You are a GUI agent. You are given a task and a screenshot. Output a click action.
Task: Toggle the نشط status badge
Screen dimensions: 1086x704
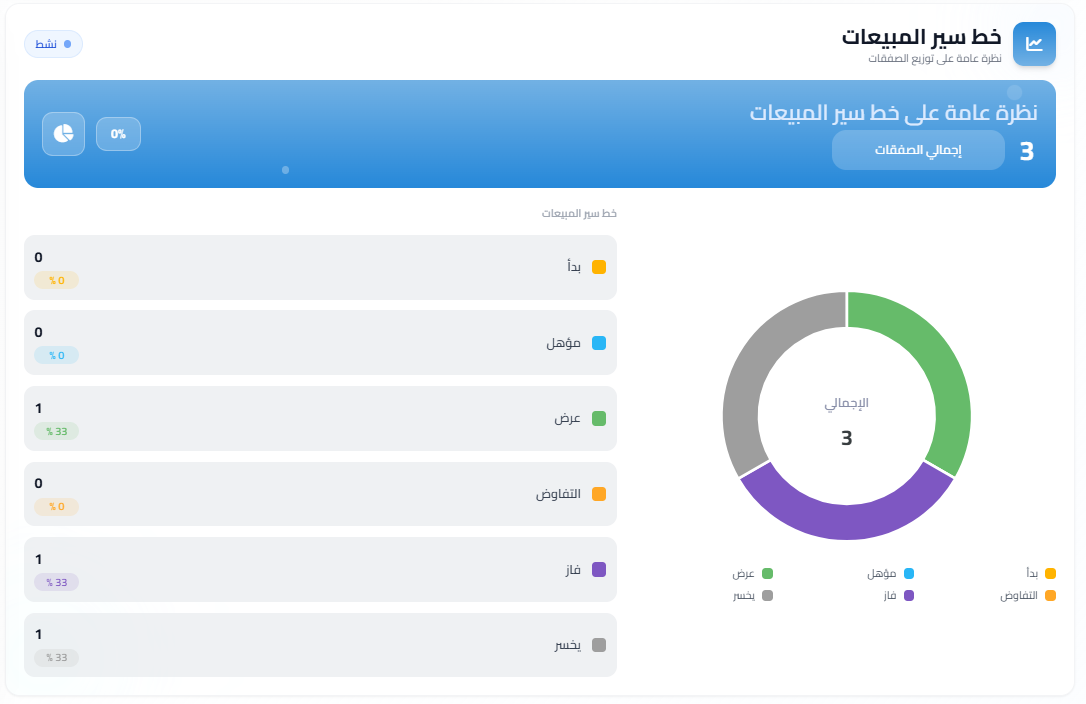(53, 44)
